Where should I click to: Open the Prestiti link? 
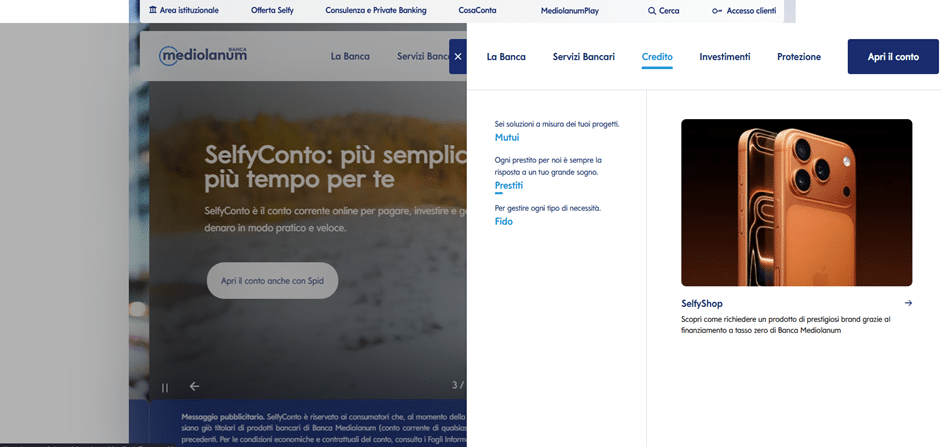click(x=508, y=185)
